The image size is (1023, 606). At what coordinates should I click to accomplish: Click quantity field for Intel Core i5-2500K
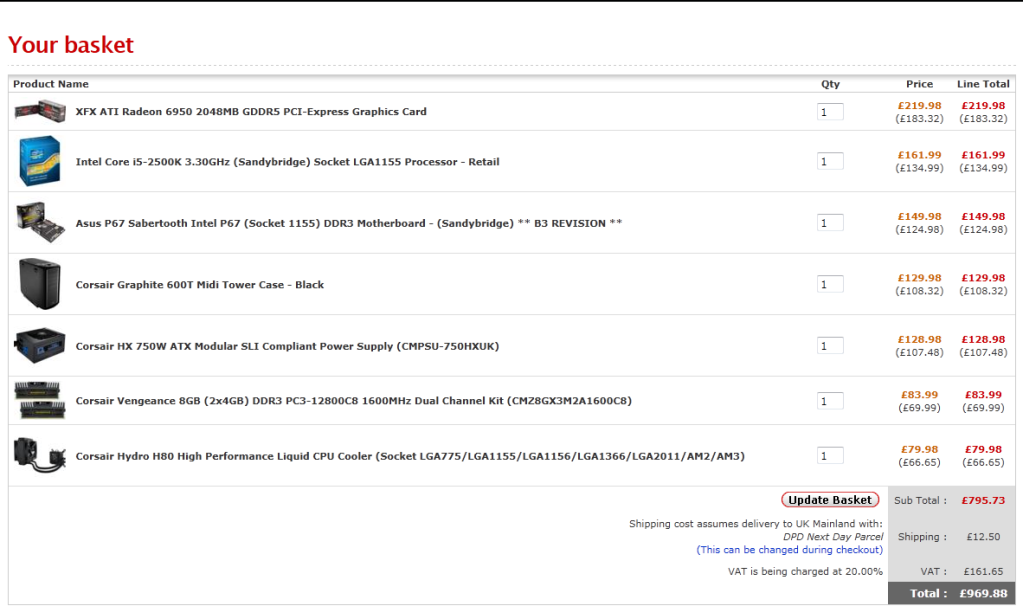(x=830, y=161)
